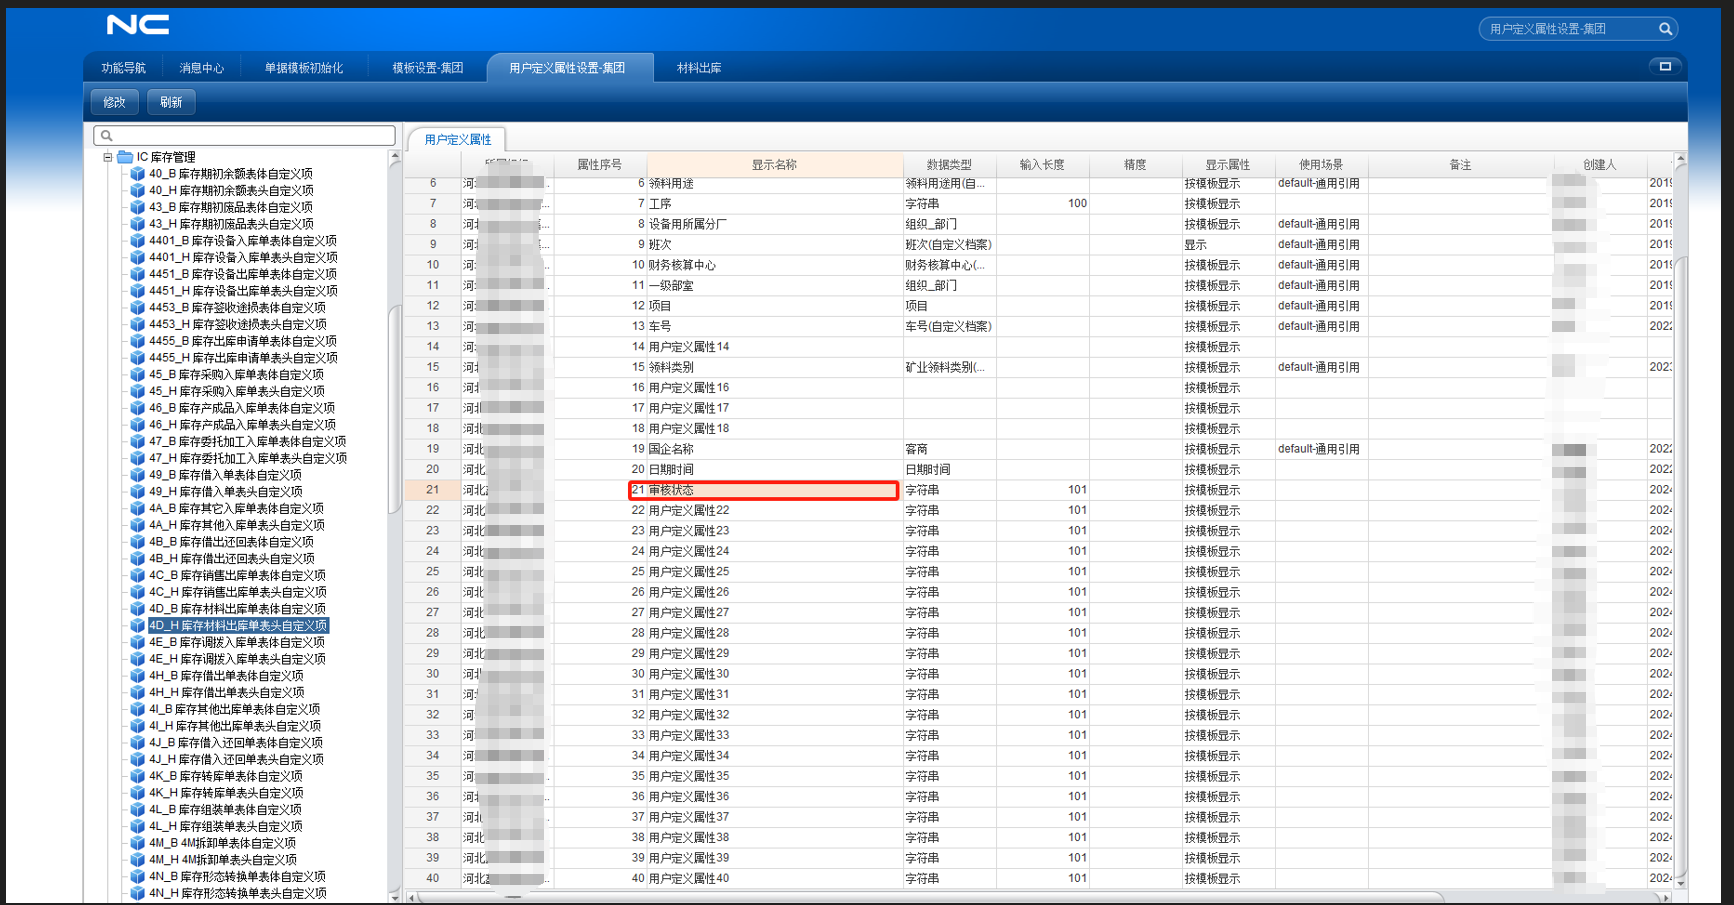Image resolution: width=1734 pixels, height=905 pixels.
Task: Click the tree panel vertical scrollbar
Action: click(394, 410)
